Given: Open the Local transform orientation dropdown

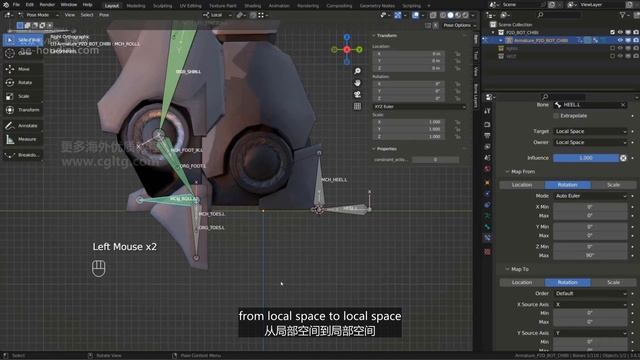Looking at the screenshot, I should pyautogui.click(x=217, y=15).
